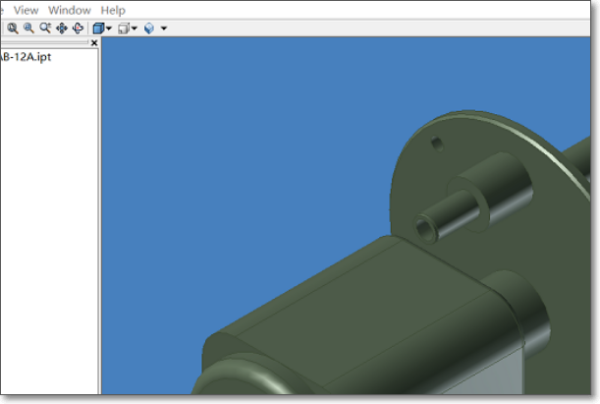The width and height of the screenshot is (600, 404).
Task: Close the browser panel with the X
Action: 94,43
